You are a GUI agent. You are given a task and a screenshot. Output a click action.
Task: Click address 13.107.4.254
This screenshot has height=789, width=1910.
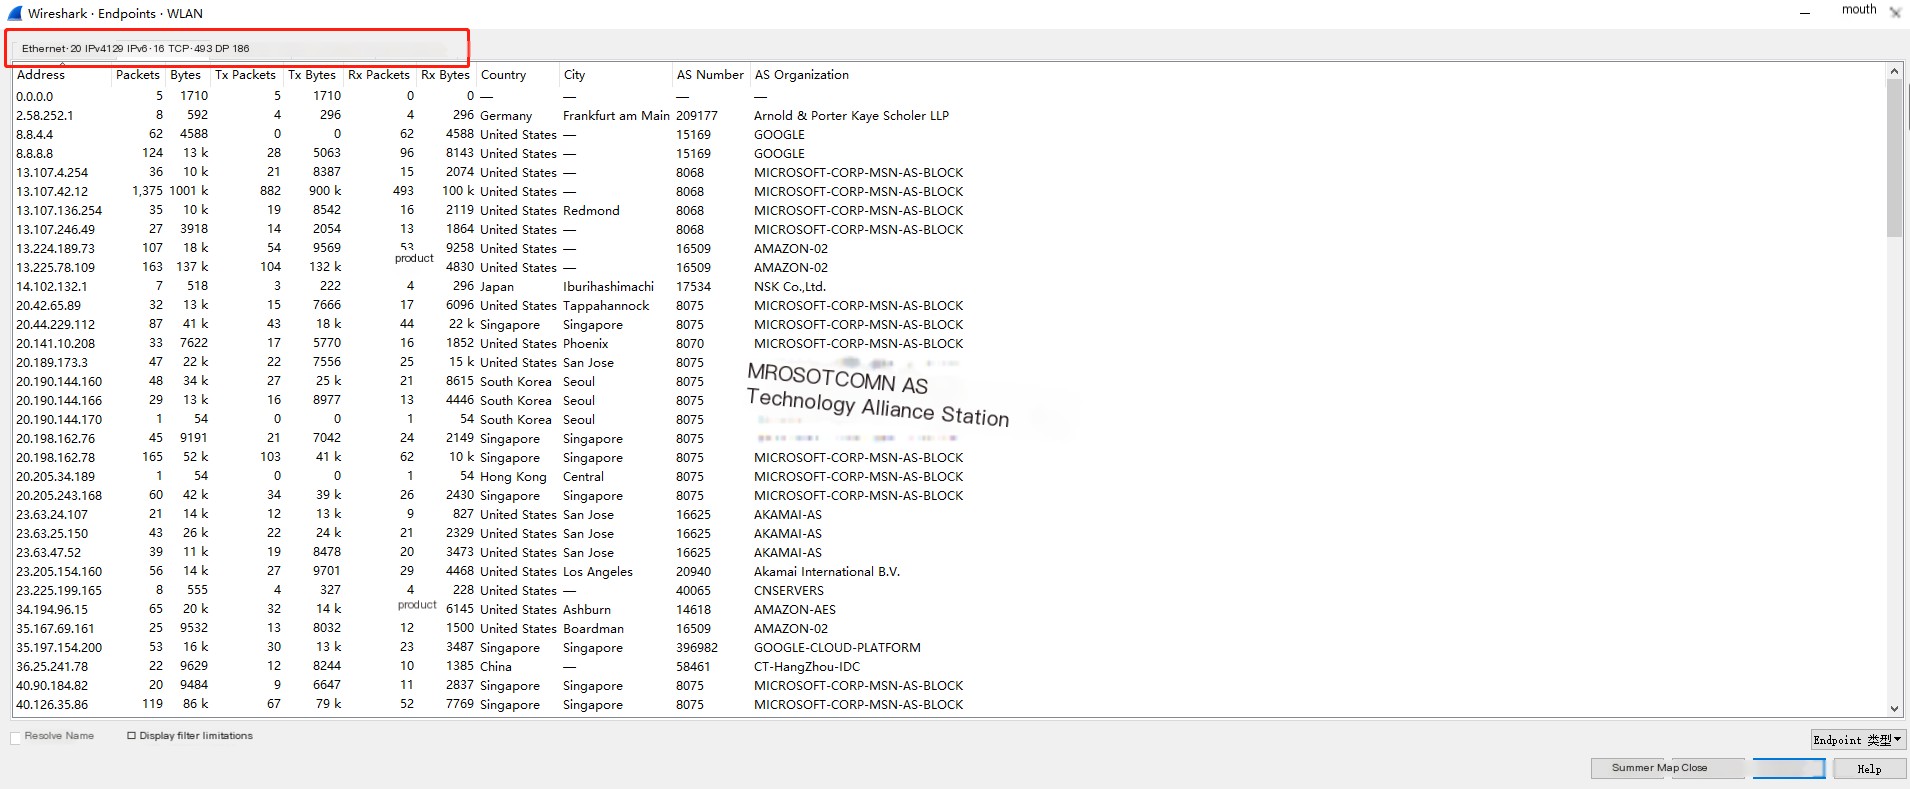[52, 172]
